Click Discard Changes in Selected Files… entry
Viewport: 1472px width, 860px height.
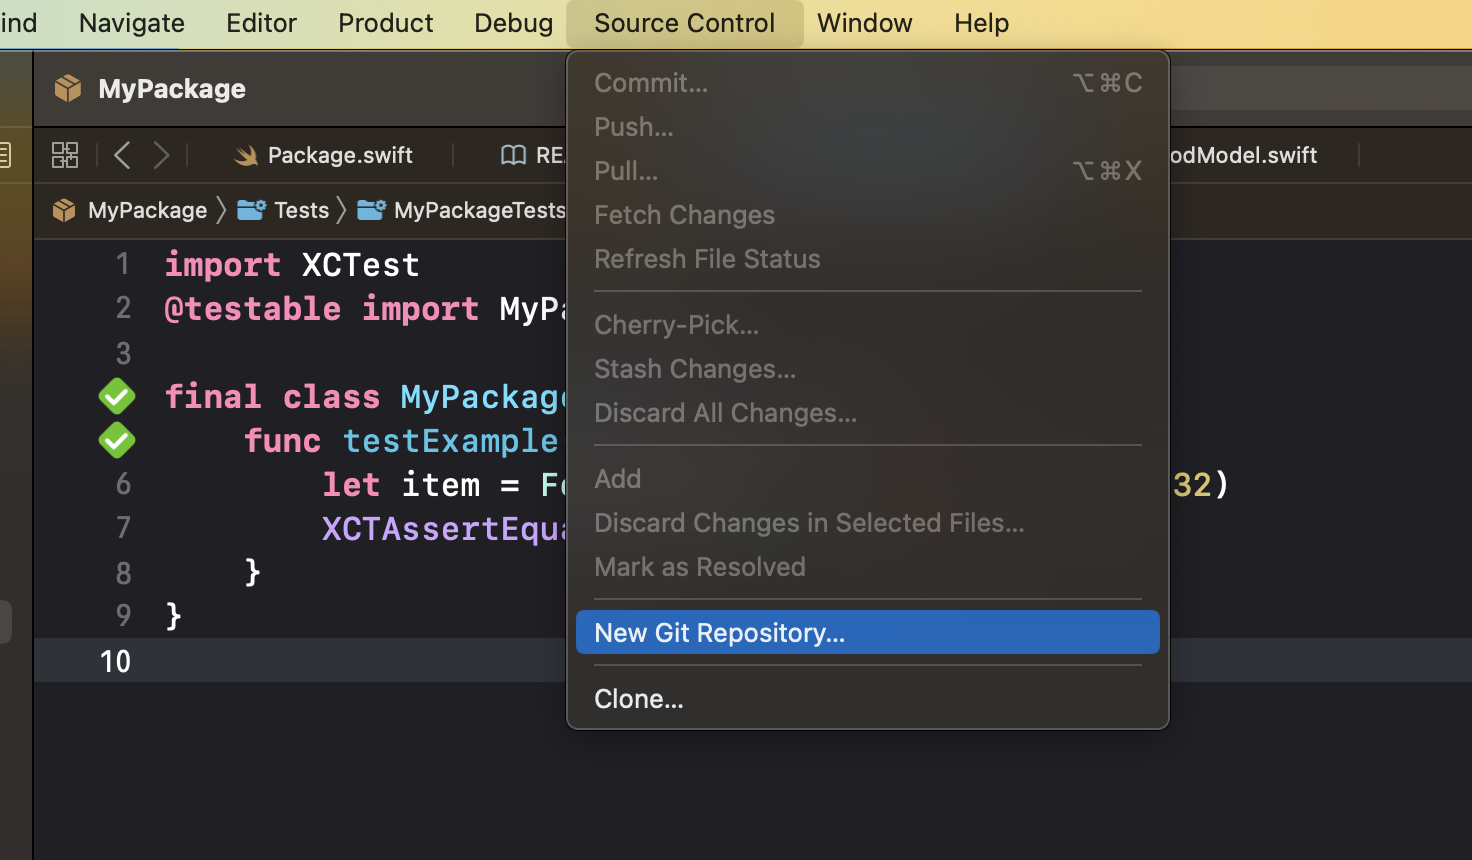coord(868,523)
